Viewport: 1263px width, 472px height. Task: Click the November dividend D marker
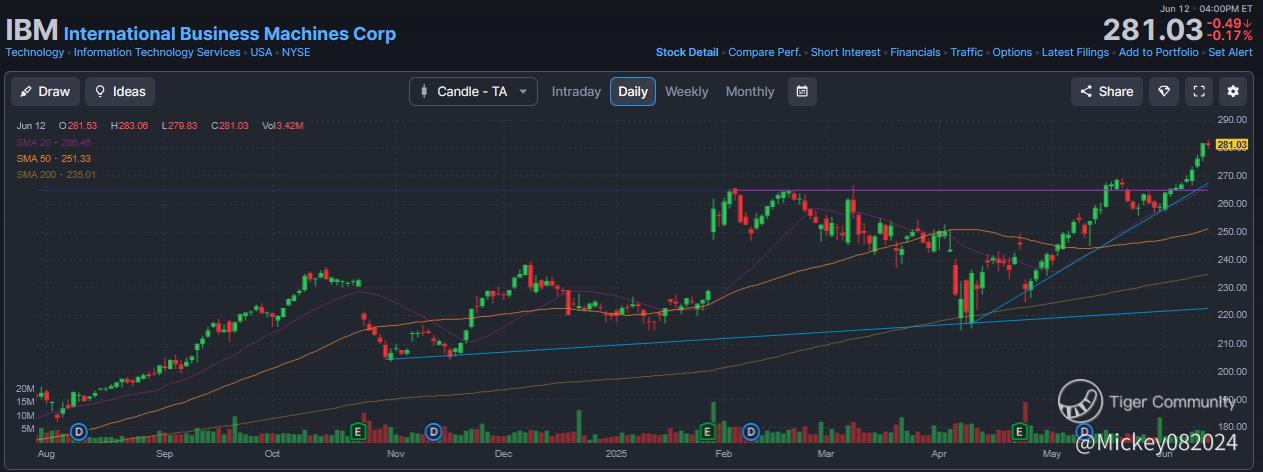(434, 432)
